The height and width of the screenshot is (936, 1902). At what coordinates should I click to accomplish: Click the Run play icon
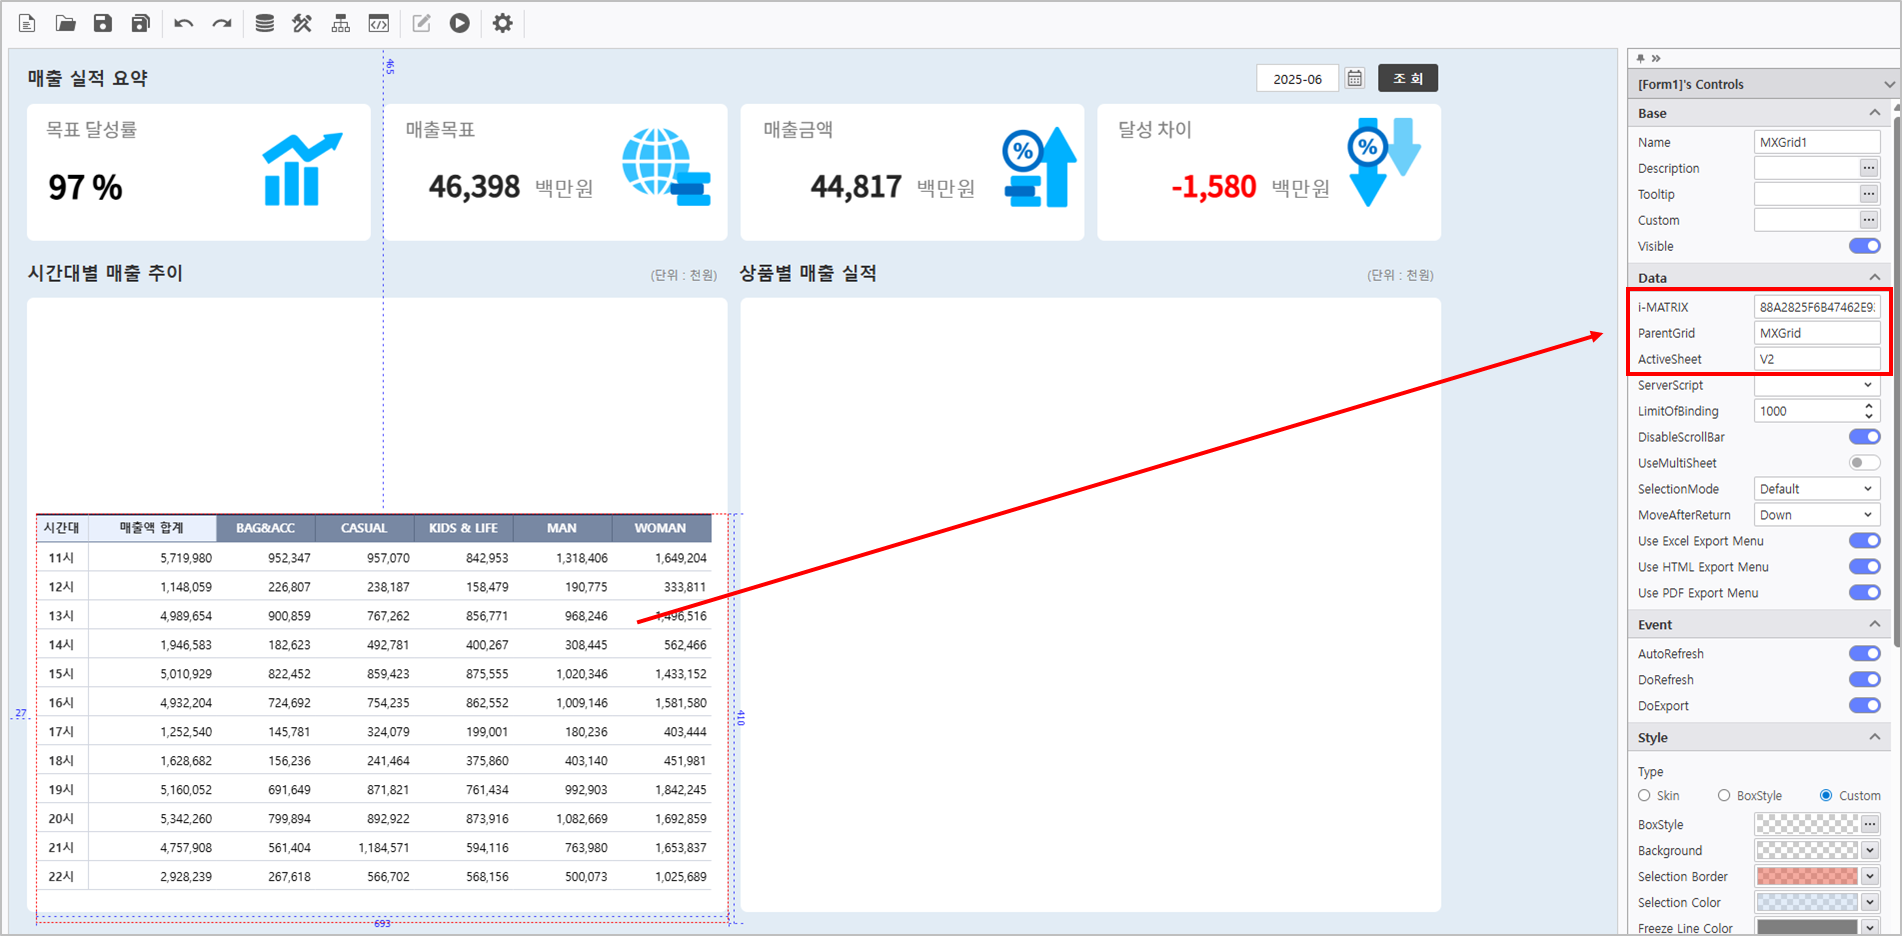coord(459,23)
